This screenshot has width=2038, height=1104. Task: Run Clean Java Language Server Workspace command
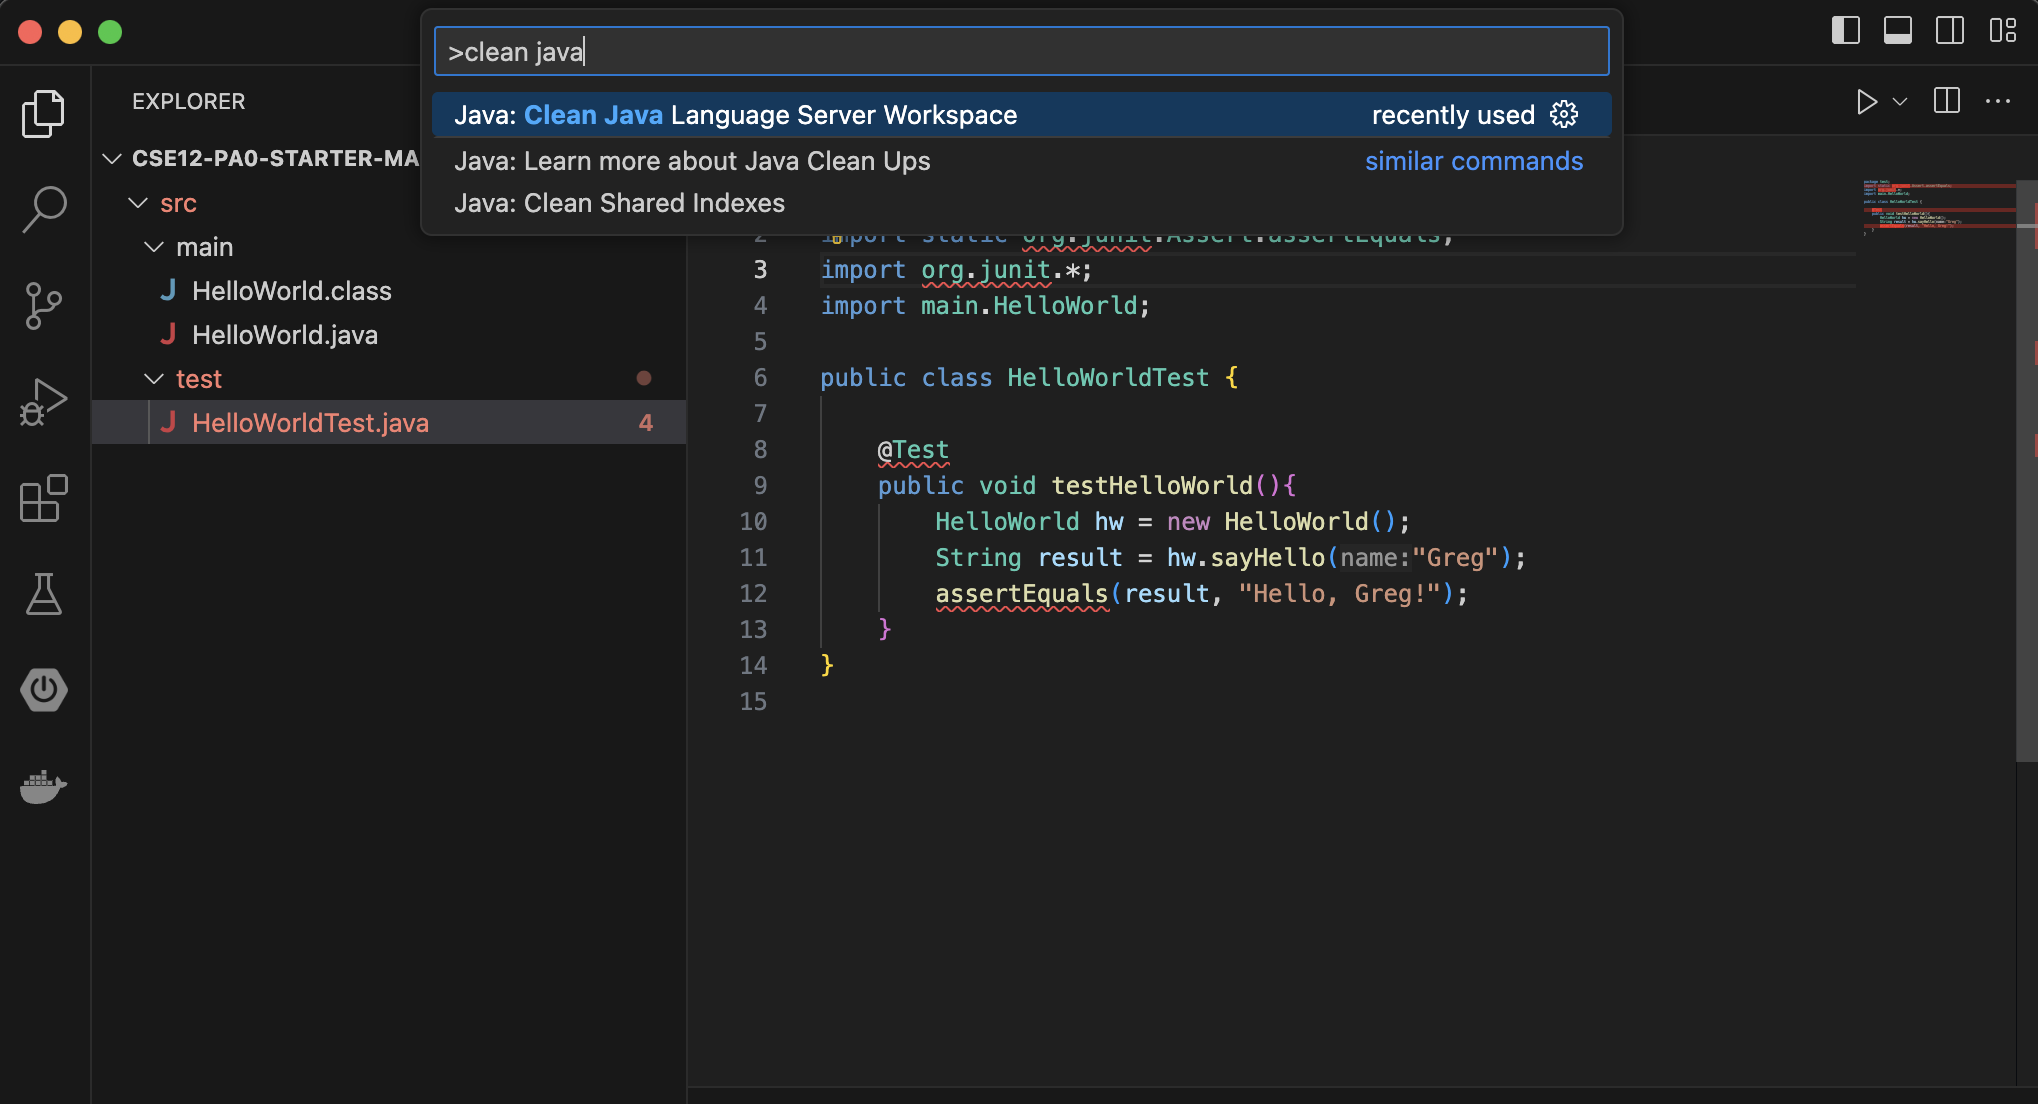pos(1021,115)
